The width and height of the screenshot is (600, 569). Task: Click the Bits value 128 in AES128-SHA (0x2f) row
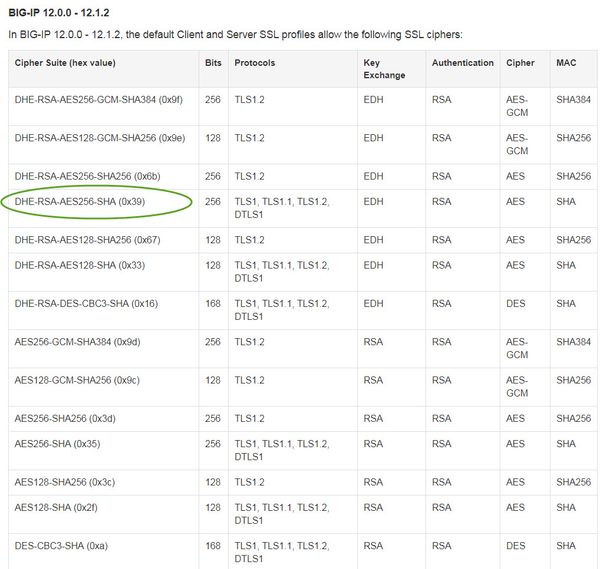[213, 507]
